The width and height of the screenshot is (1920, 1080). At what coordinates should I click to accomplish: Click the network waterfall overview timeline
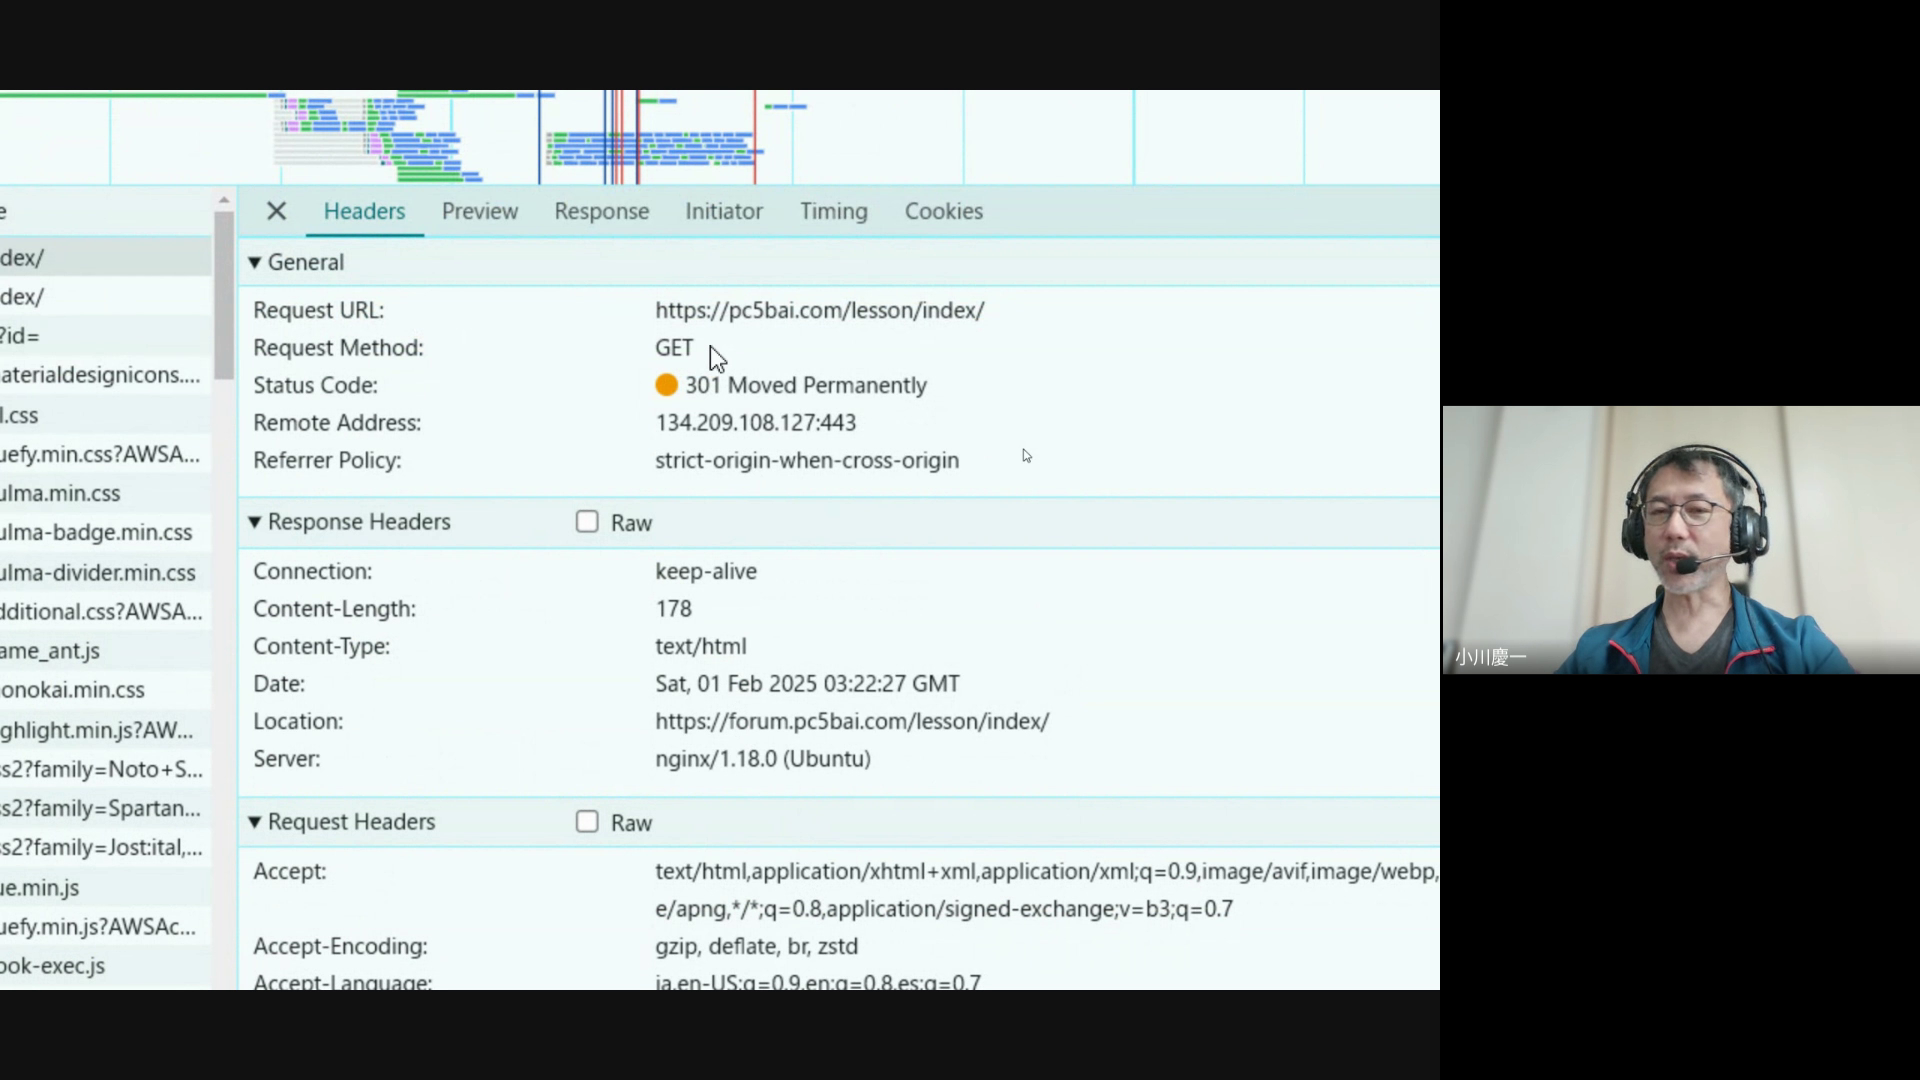(x=700, y=138)
